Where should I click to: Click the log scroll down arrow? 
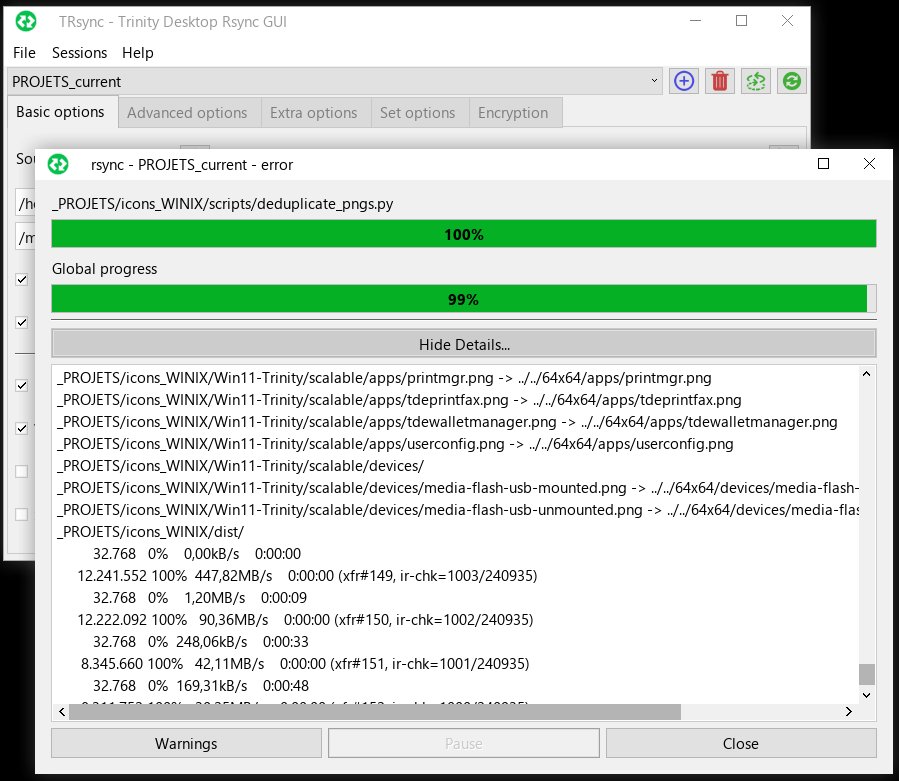click(x=866, y=695)
